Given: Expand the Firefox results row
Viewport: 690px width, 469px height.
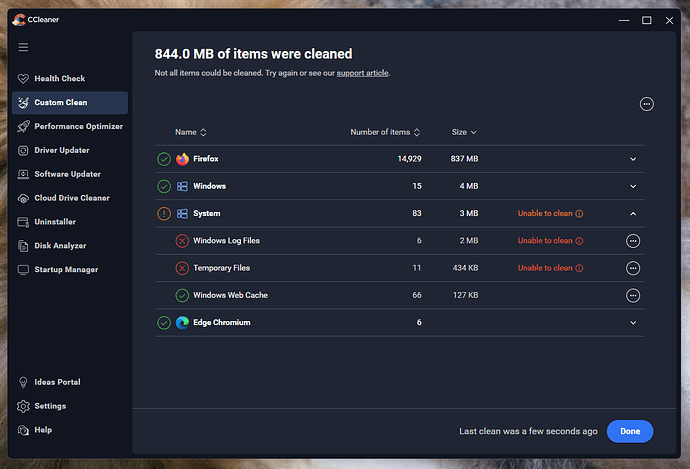Looking at the screenshot, I should tap(632, 159).
